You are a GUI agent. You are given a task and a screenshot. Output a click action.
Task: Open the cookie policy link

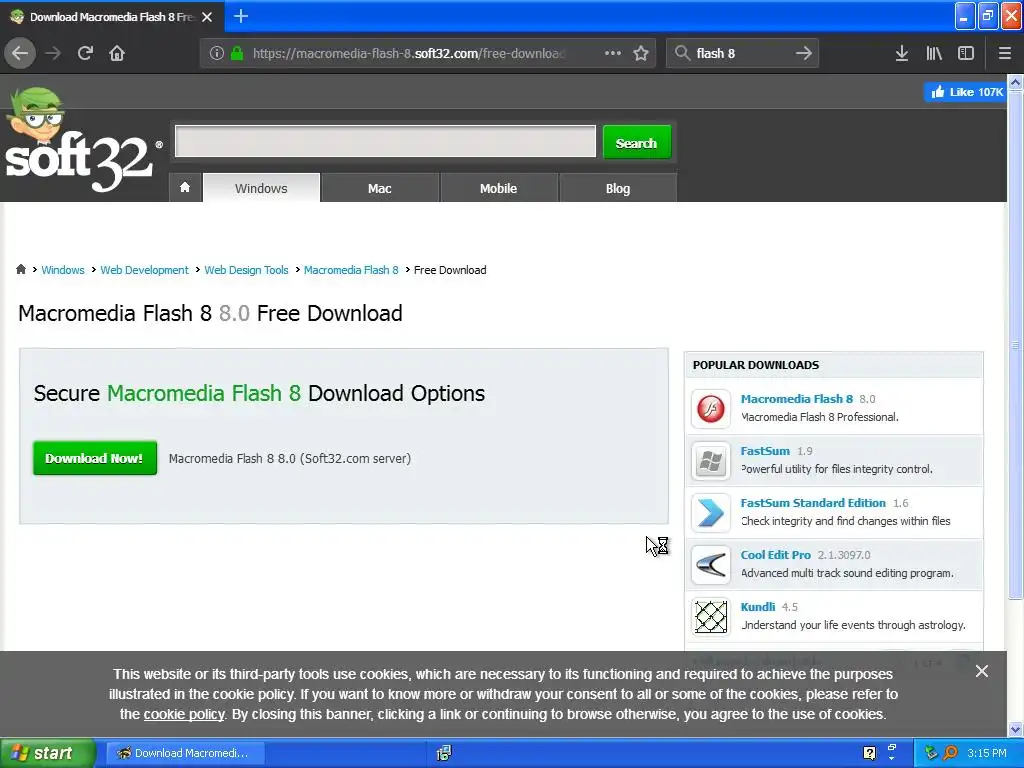(x=184, y=714)
